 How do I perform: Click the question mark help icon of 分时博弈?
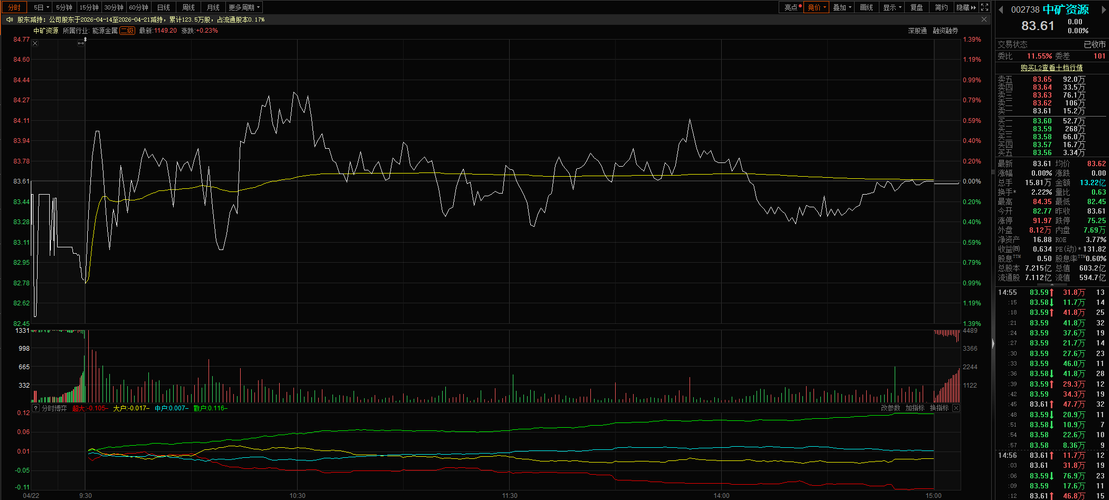tap(35, 408)
